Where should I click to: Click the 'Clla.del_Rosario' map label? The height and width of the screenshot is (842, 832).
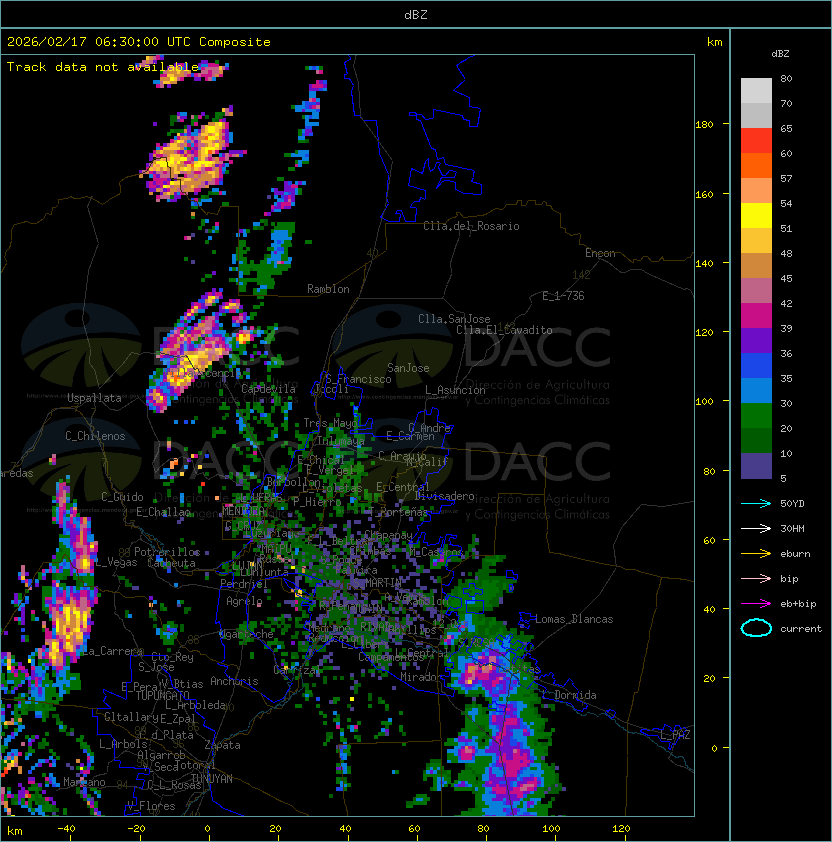[471, 226]
